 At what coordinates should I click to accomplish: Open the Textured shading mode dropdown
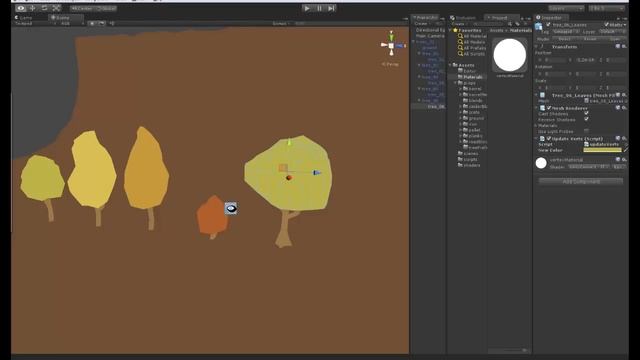point(35,24)
